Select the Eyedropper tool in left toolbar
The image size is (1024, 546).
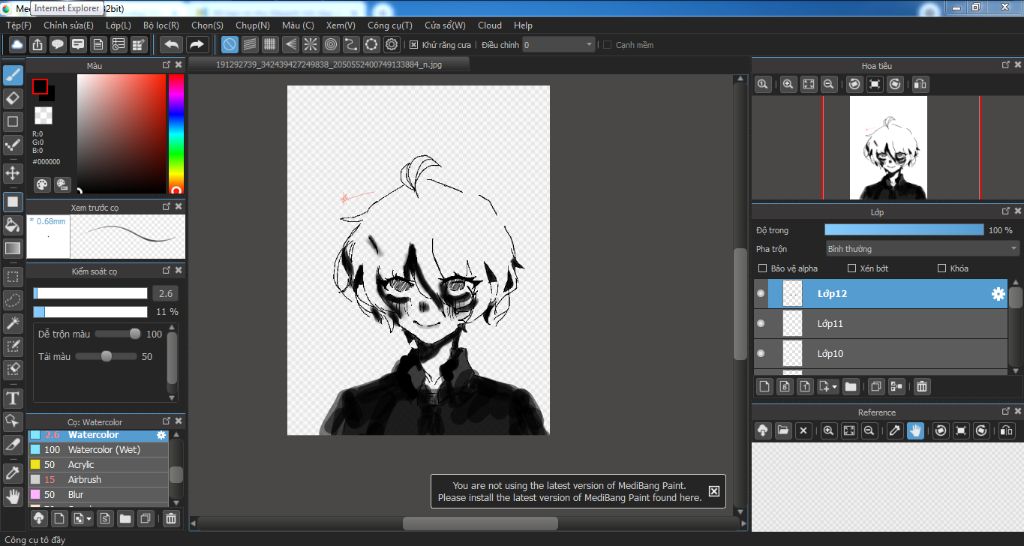[x=12, y=473]
